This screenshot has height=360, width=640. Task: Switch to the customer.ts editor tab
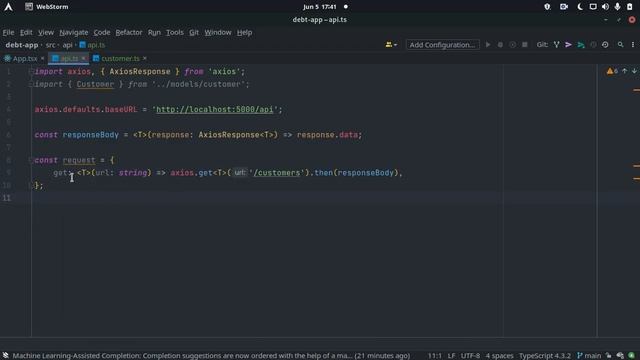(120, 58)
